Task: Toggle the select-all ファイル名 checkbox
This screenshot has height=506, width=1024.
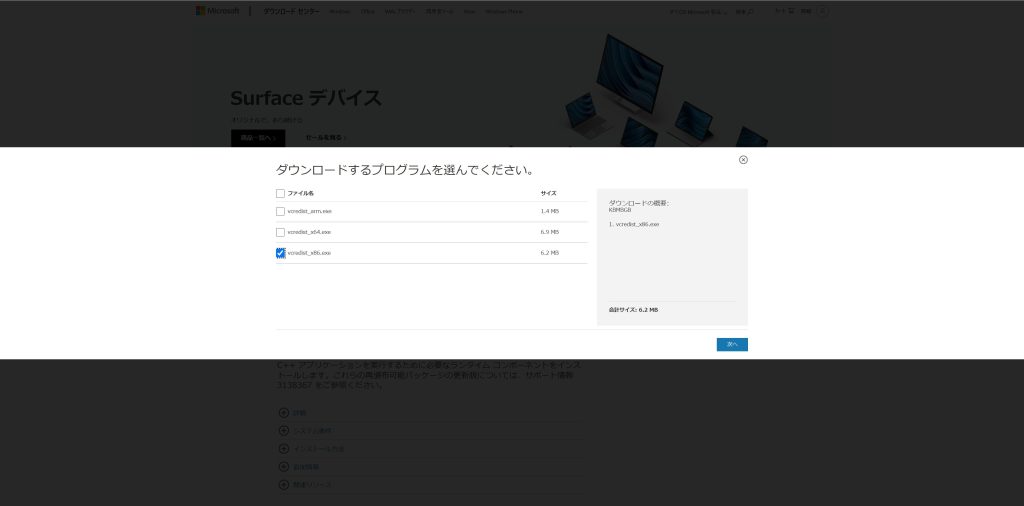Action: [x=280, y=193]
